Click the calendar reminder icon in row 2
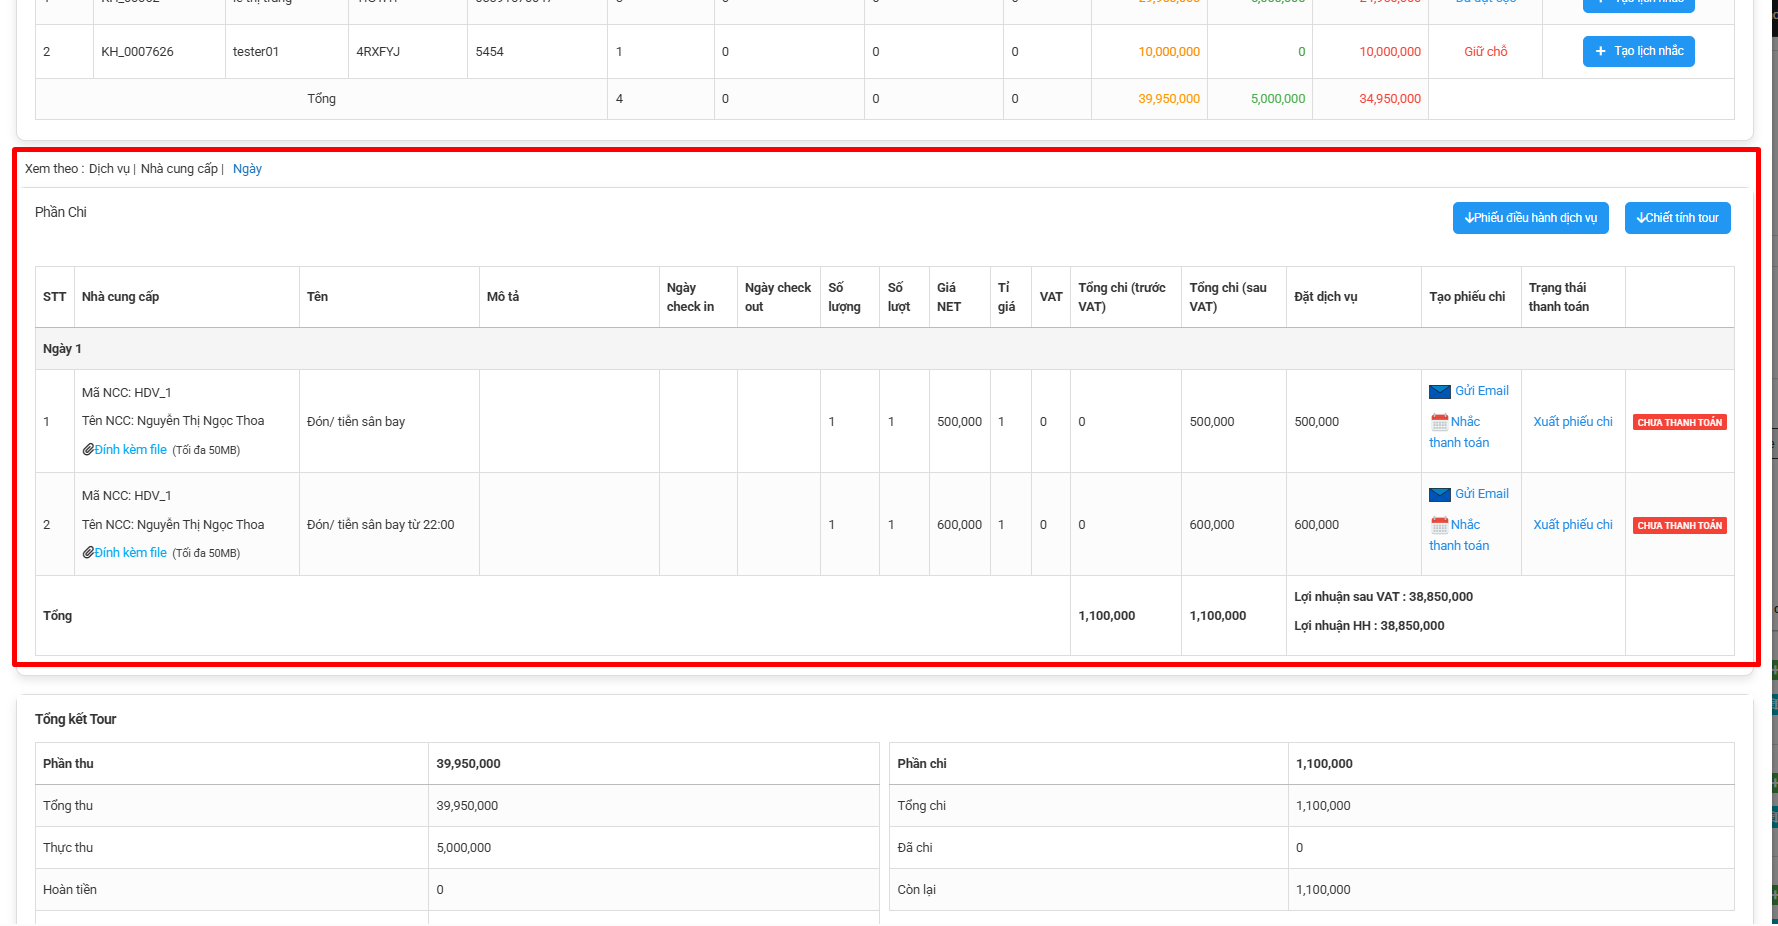The width and height of the screenshot is (1778, 926). pos(1439,525)
